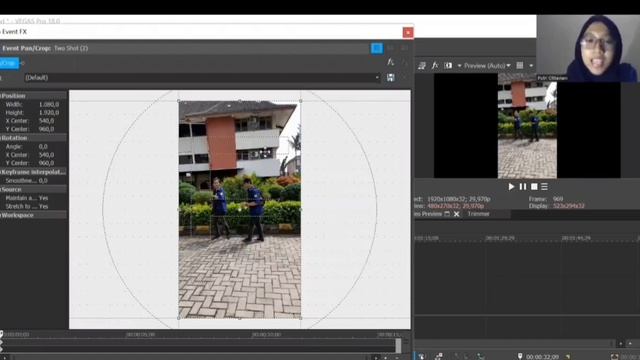The width and height of the screenshot is (640, 360).
Task: Click the active blue Crop chain button
Action: pyautogui.click(x=9, y=63)
